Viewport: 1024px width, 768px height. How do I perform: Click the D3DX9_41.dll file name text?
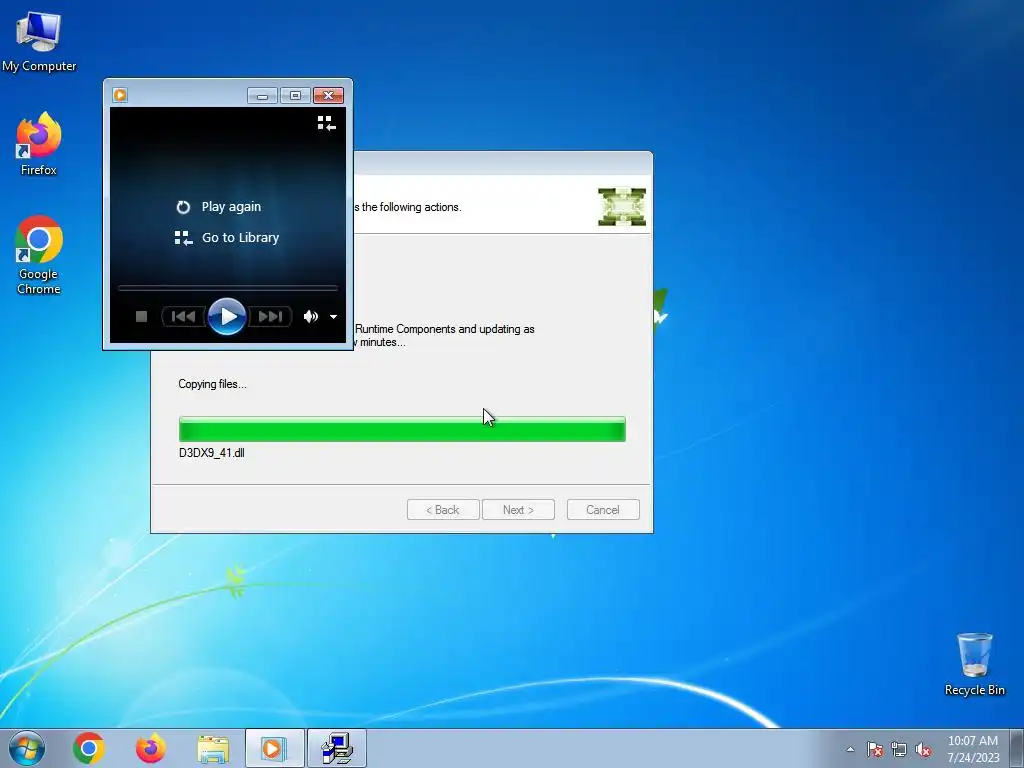pyautogui.click(x=212, y=453)
